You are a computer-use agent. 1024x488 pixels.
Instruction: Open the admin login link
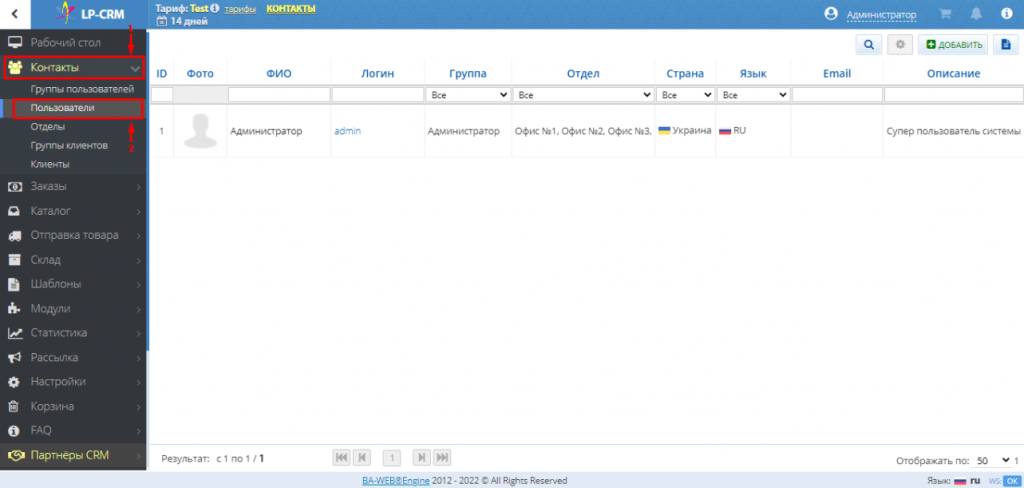(x=347, y=131)
